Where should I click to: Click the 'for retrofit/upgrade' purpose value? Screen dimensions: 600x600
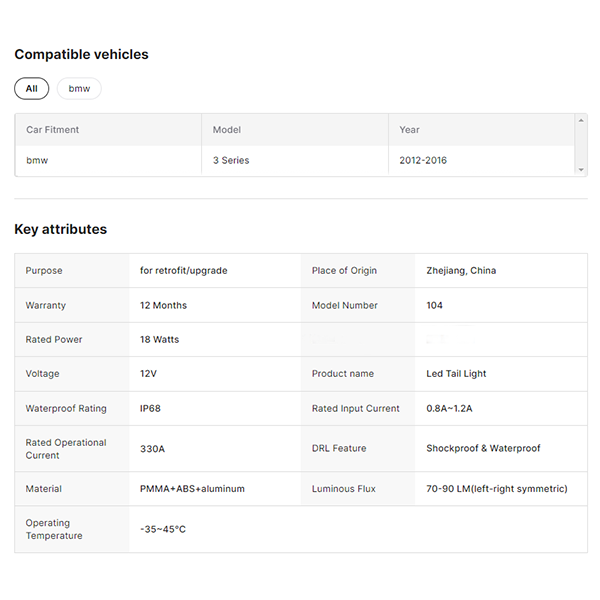184,271
